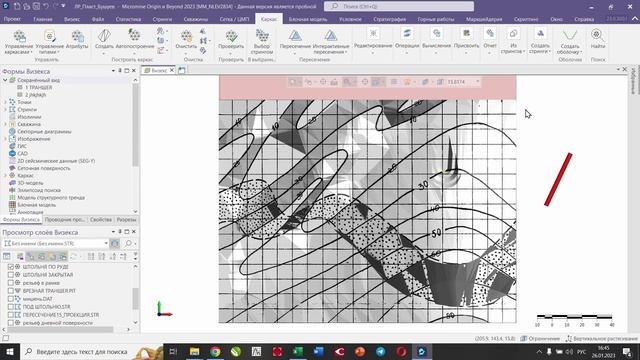This screenshot has height=360, width=640.
Task: Open the Проект menu
Action: click(12, 19)
